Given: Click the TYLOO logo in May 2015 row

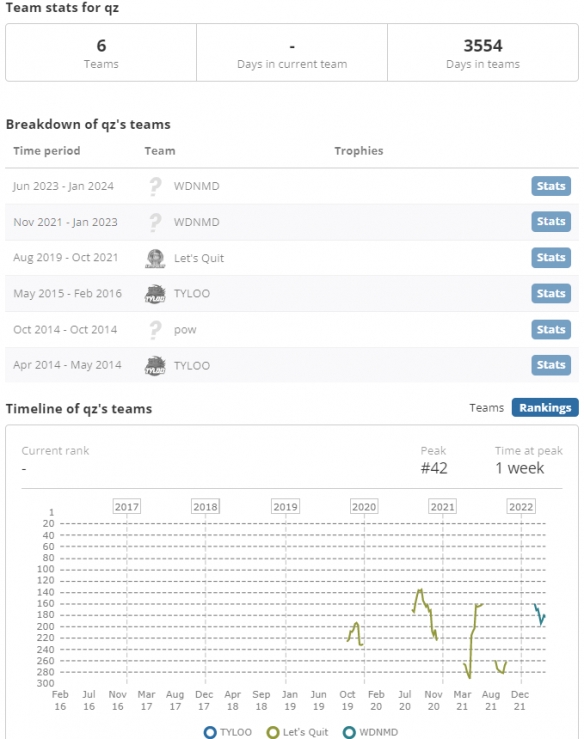Looking at the screenshot, I should pyautogui.click(x=155, y=294).
